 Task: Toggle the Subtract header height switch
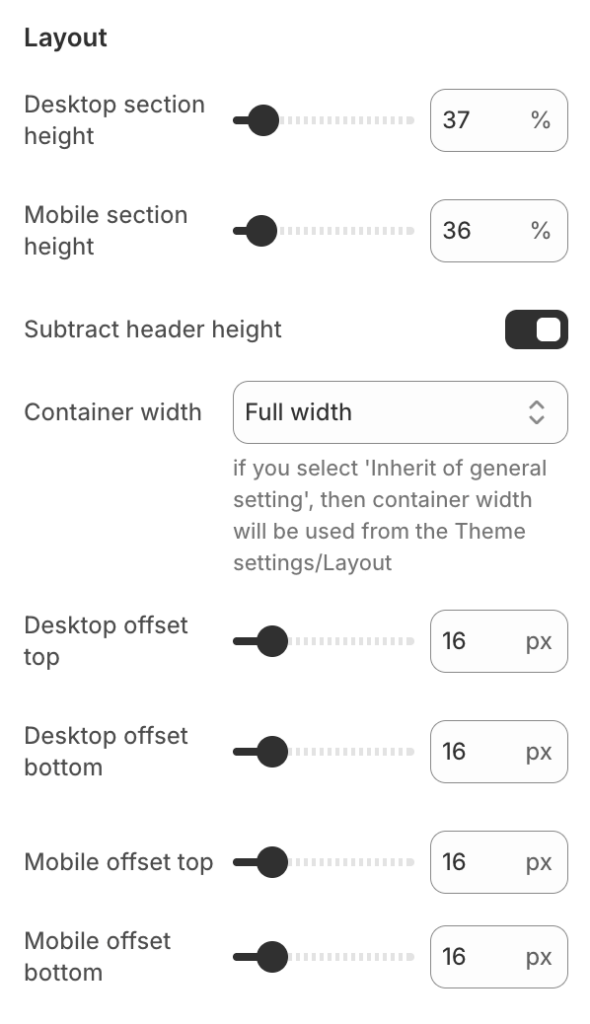tap(536, 329)
